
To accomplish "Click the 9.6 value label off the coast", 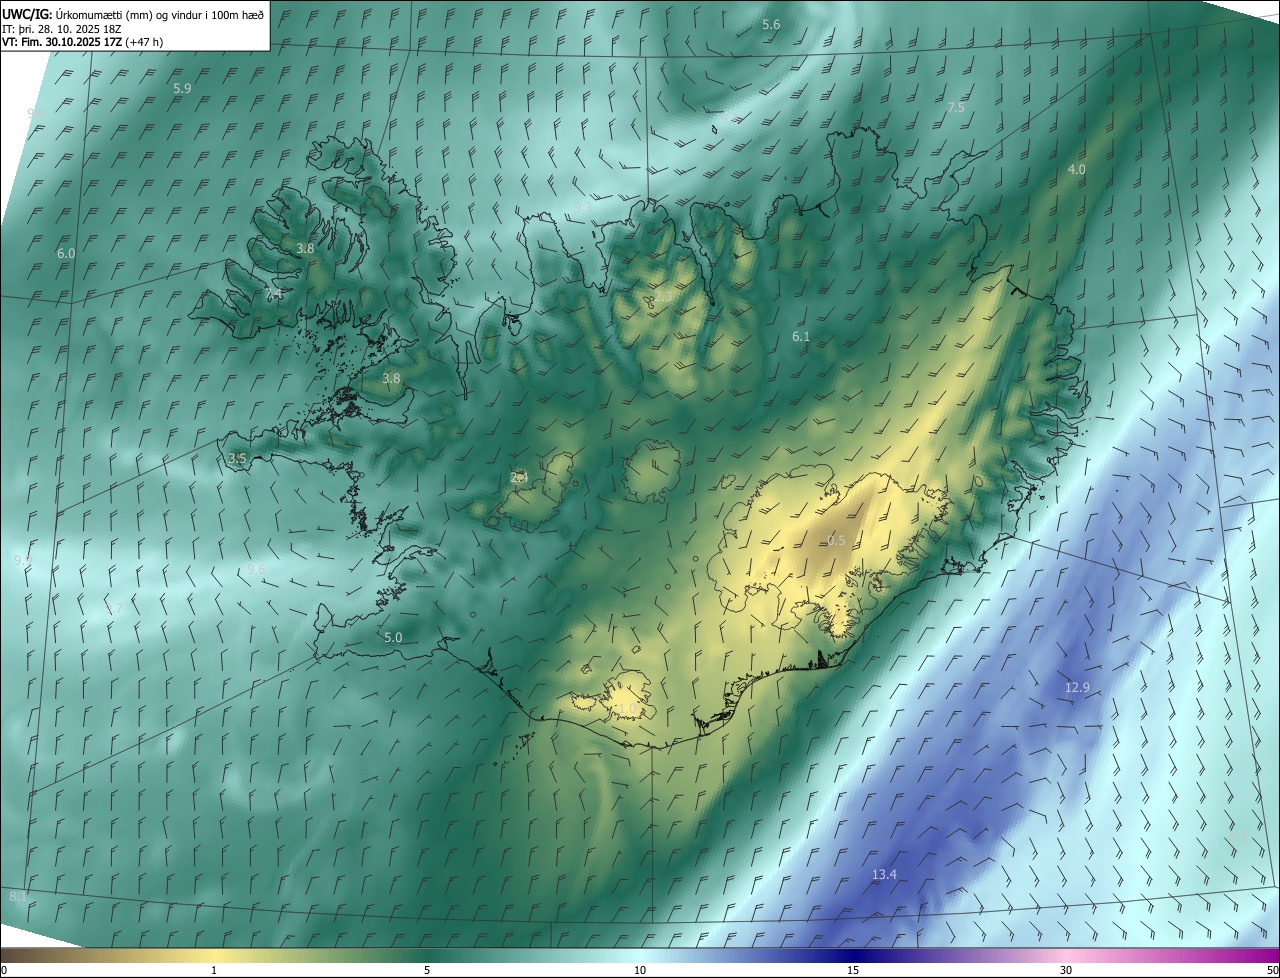I will tap(257, 568).
